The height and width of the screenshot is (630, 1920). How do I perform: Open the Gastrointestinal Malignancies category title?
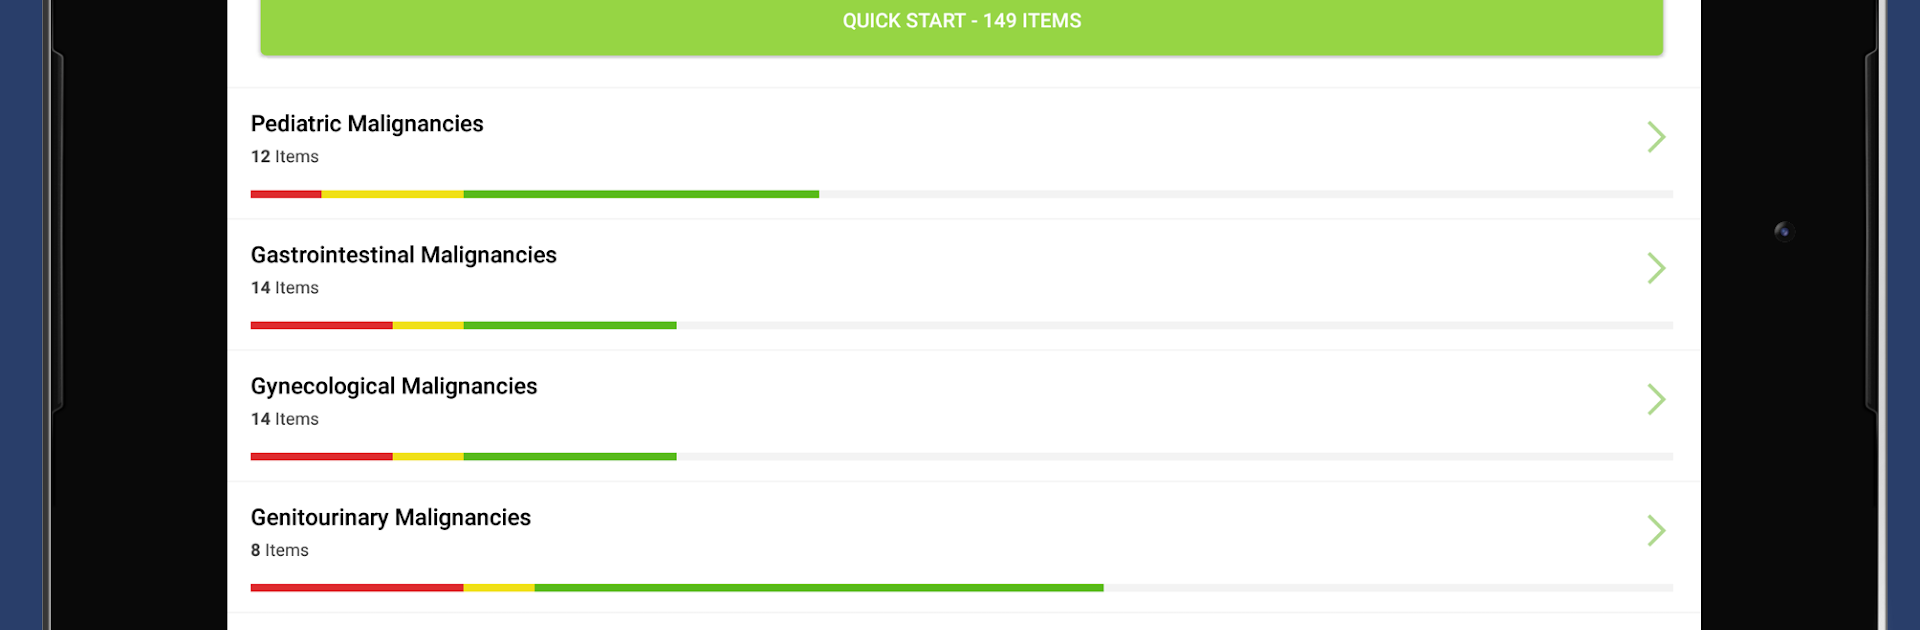pos(403,255)
